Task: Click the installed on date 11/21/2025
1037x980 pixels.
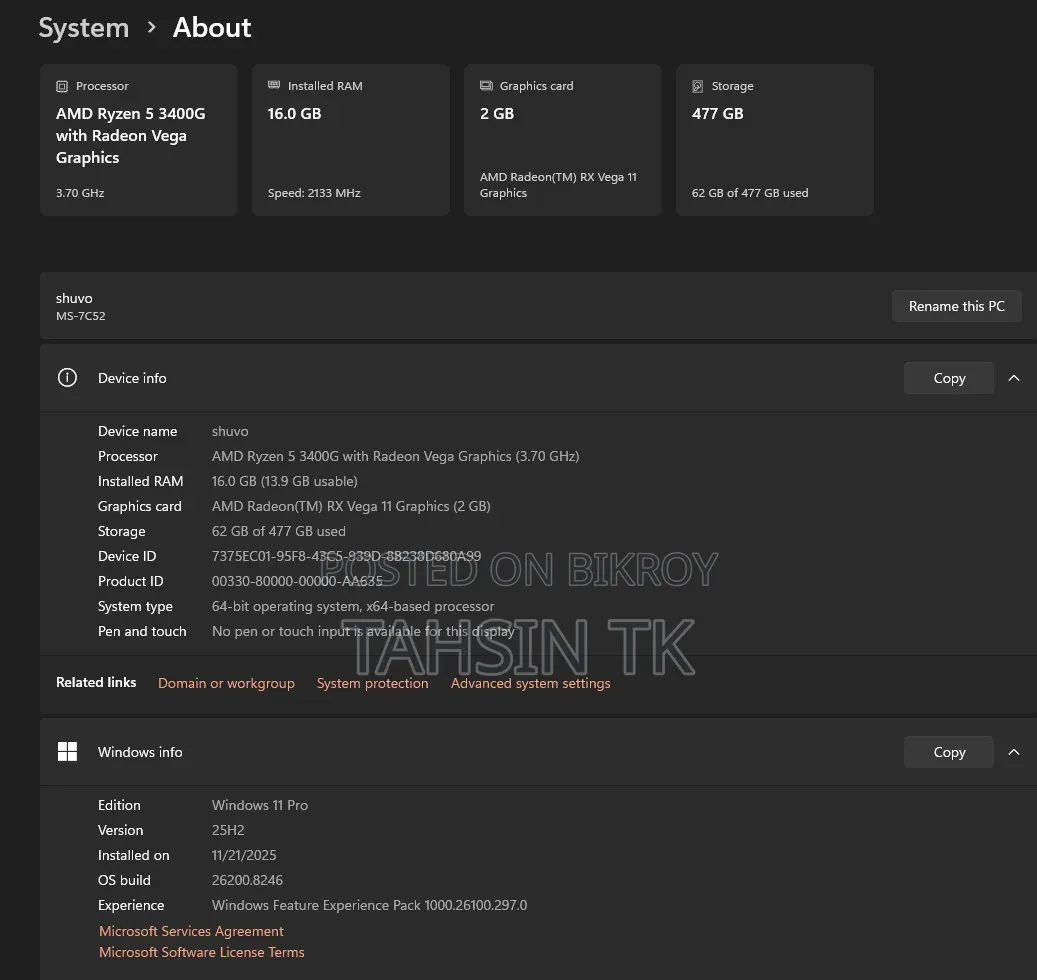Action: 244,856
